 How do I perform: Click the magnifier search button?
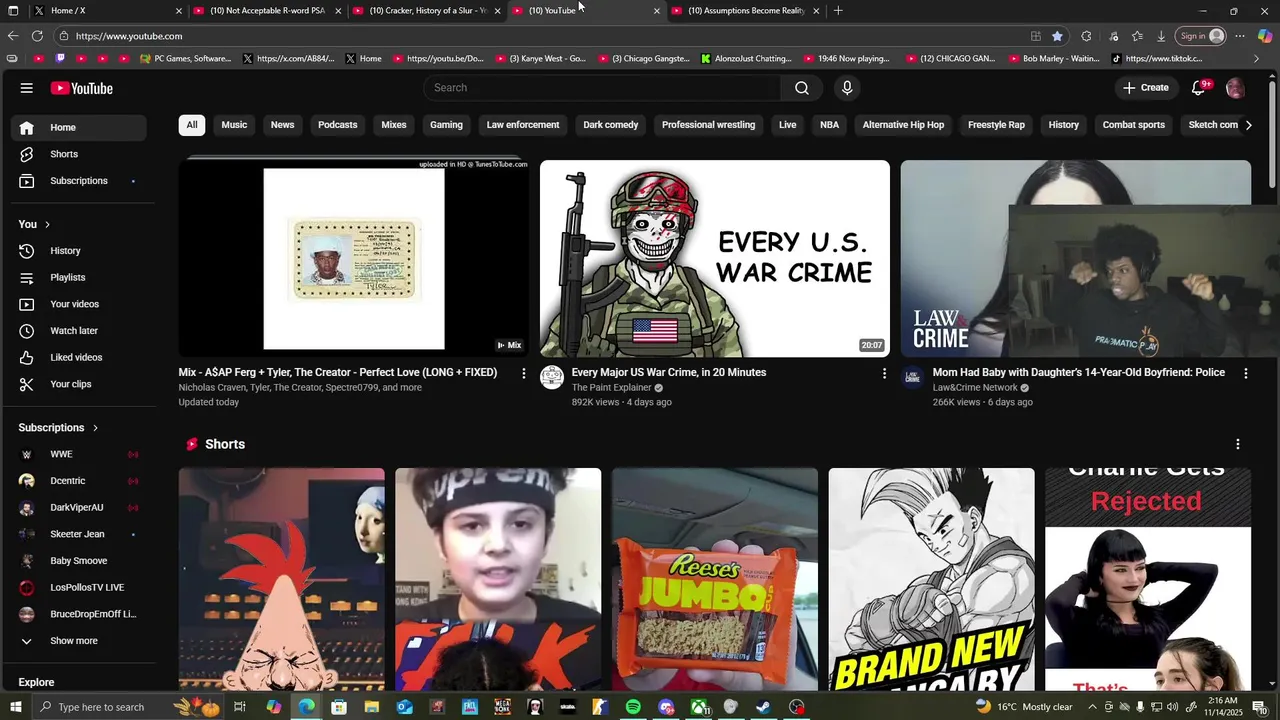pos(801,88)
